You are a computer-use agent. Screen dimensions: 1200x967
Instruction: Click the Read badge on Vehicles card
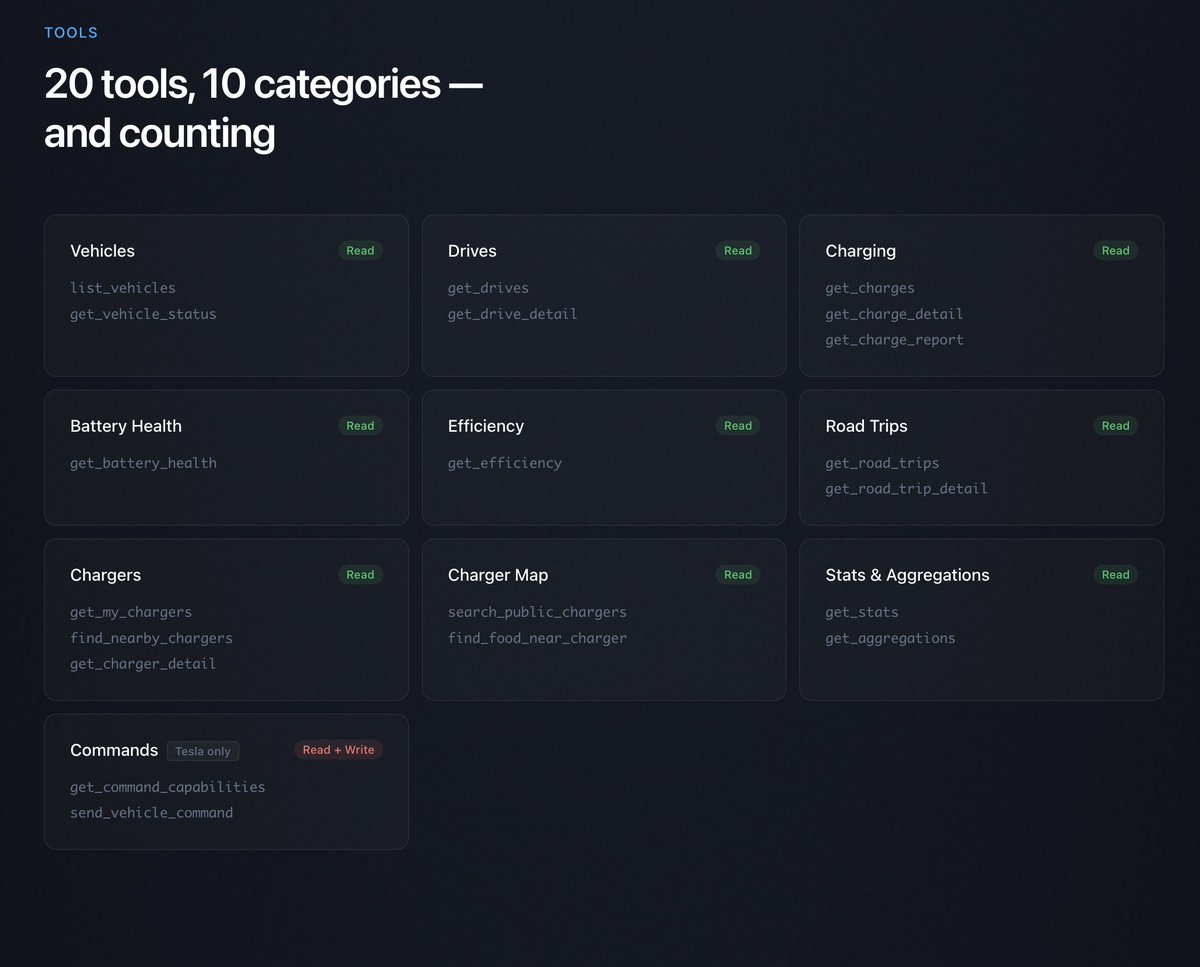360,251
